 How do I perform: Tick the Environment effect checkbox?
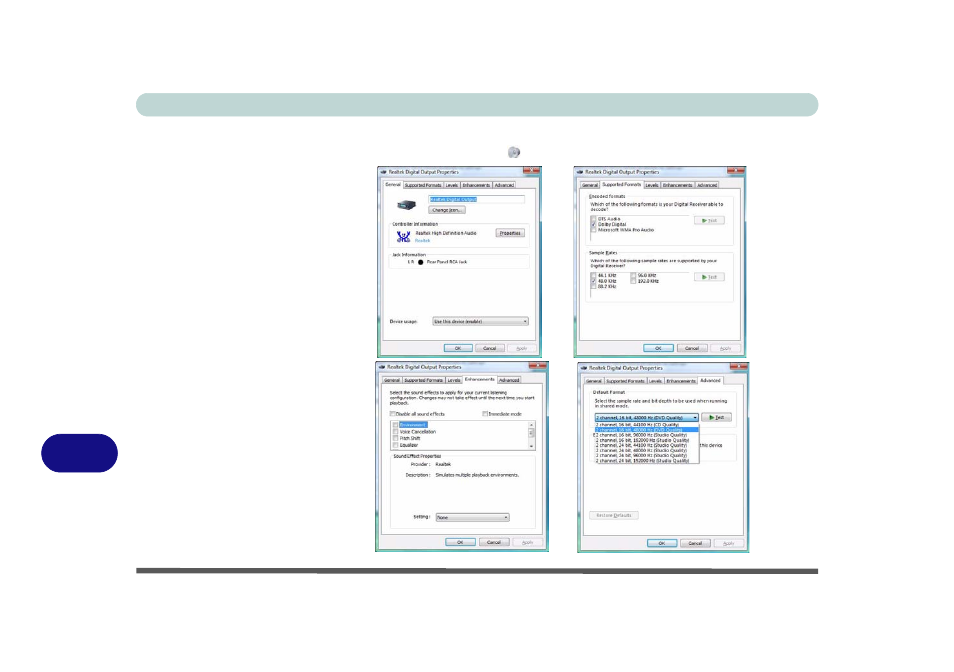395,425
